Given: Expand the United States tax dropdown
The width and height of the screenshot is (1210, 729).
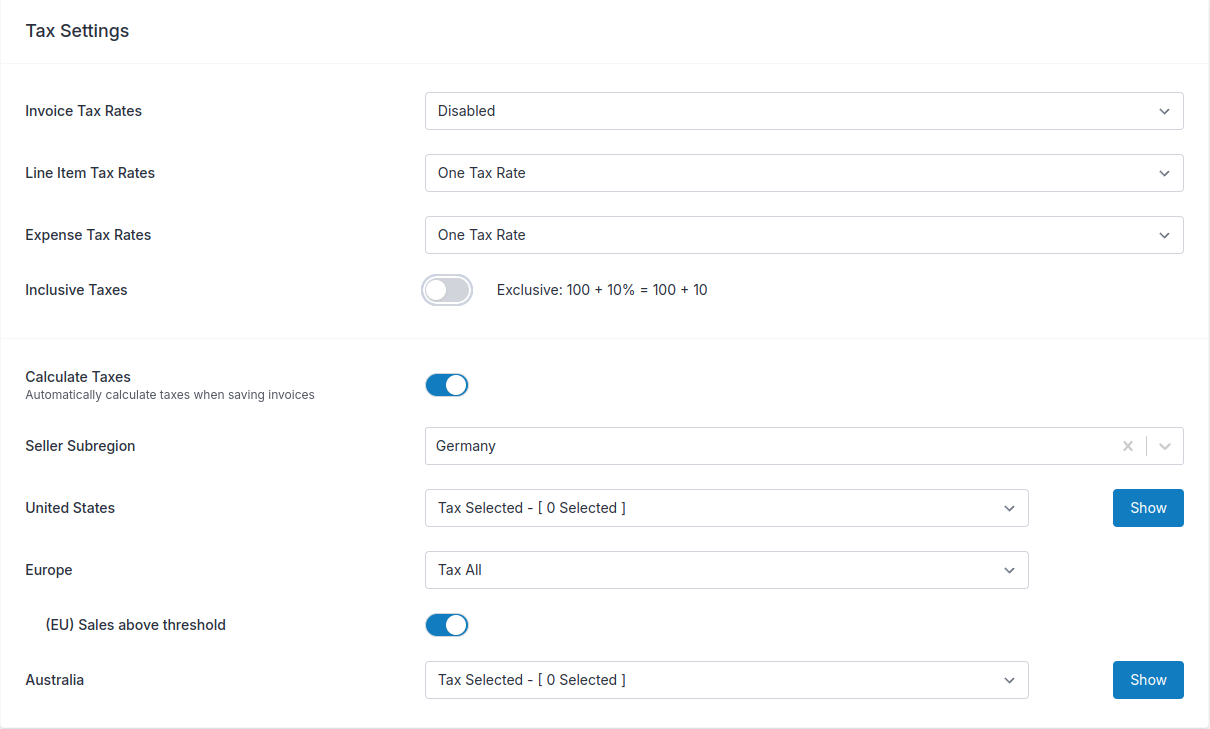Looking at the screenshot, I should point(726,508).
